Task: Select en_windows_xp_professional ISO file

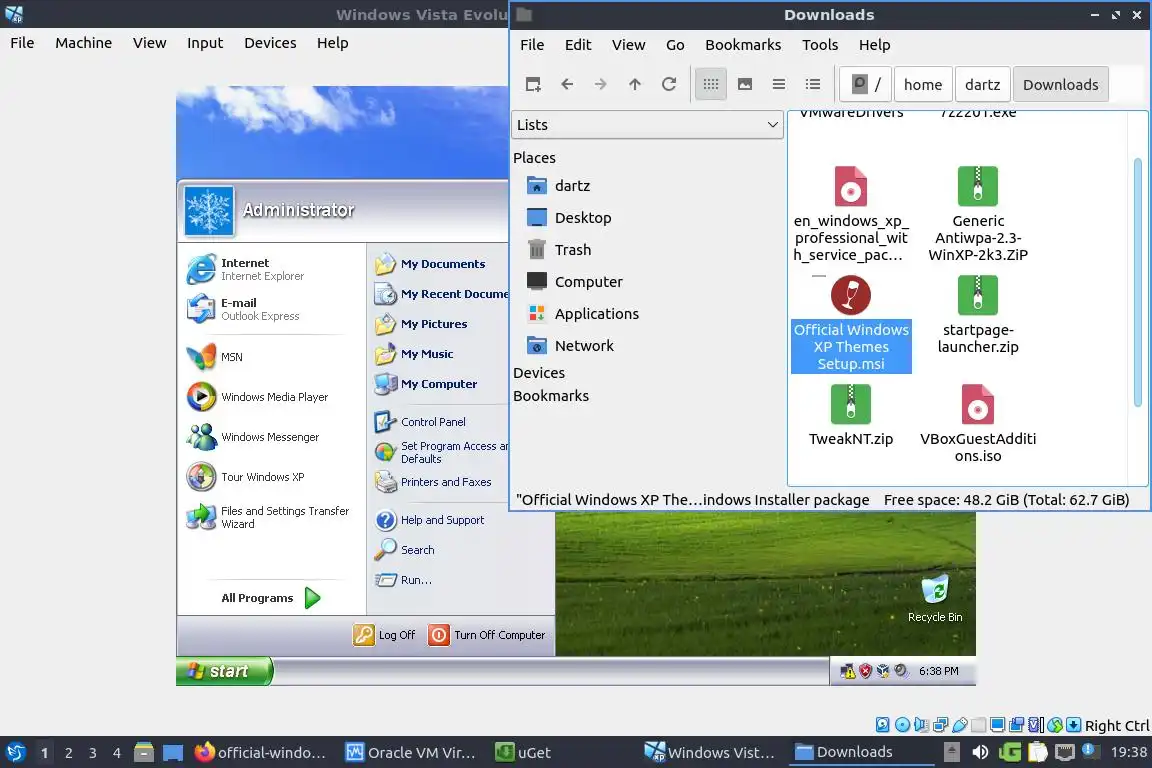Action: pyautogui.click(x=851, y=214)
